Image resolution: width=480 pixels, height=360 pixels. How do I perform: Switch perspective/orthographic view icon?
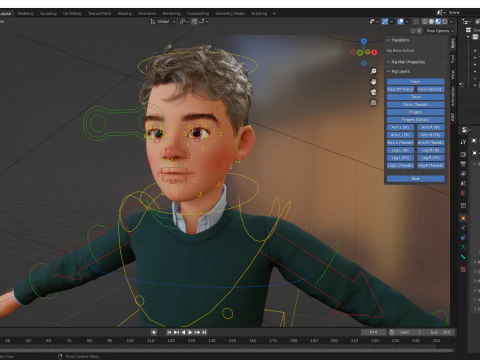pos(374,103)
